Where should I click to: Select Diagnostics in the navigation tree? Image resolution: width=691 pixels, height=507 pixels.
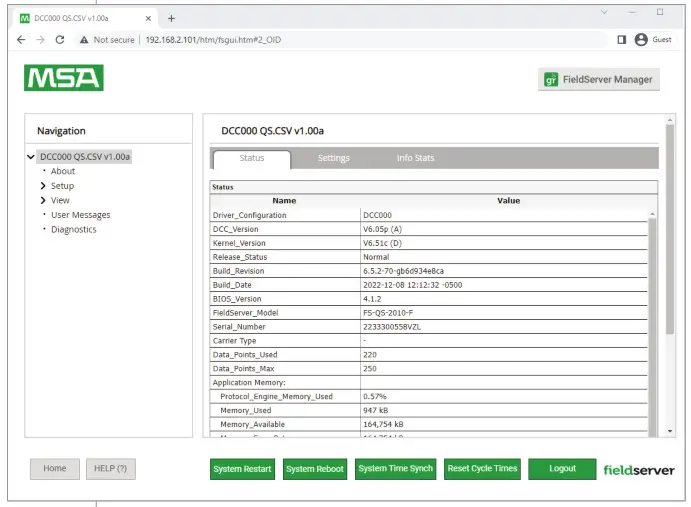coord(74,229)
